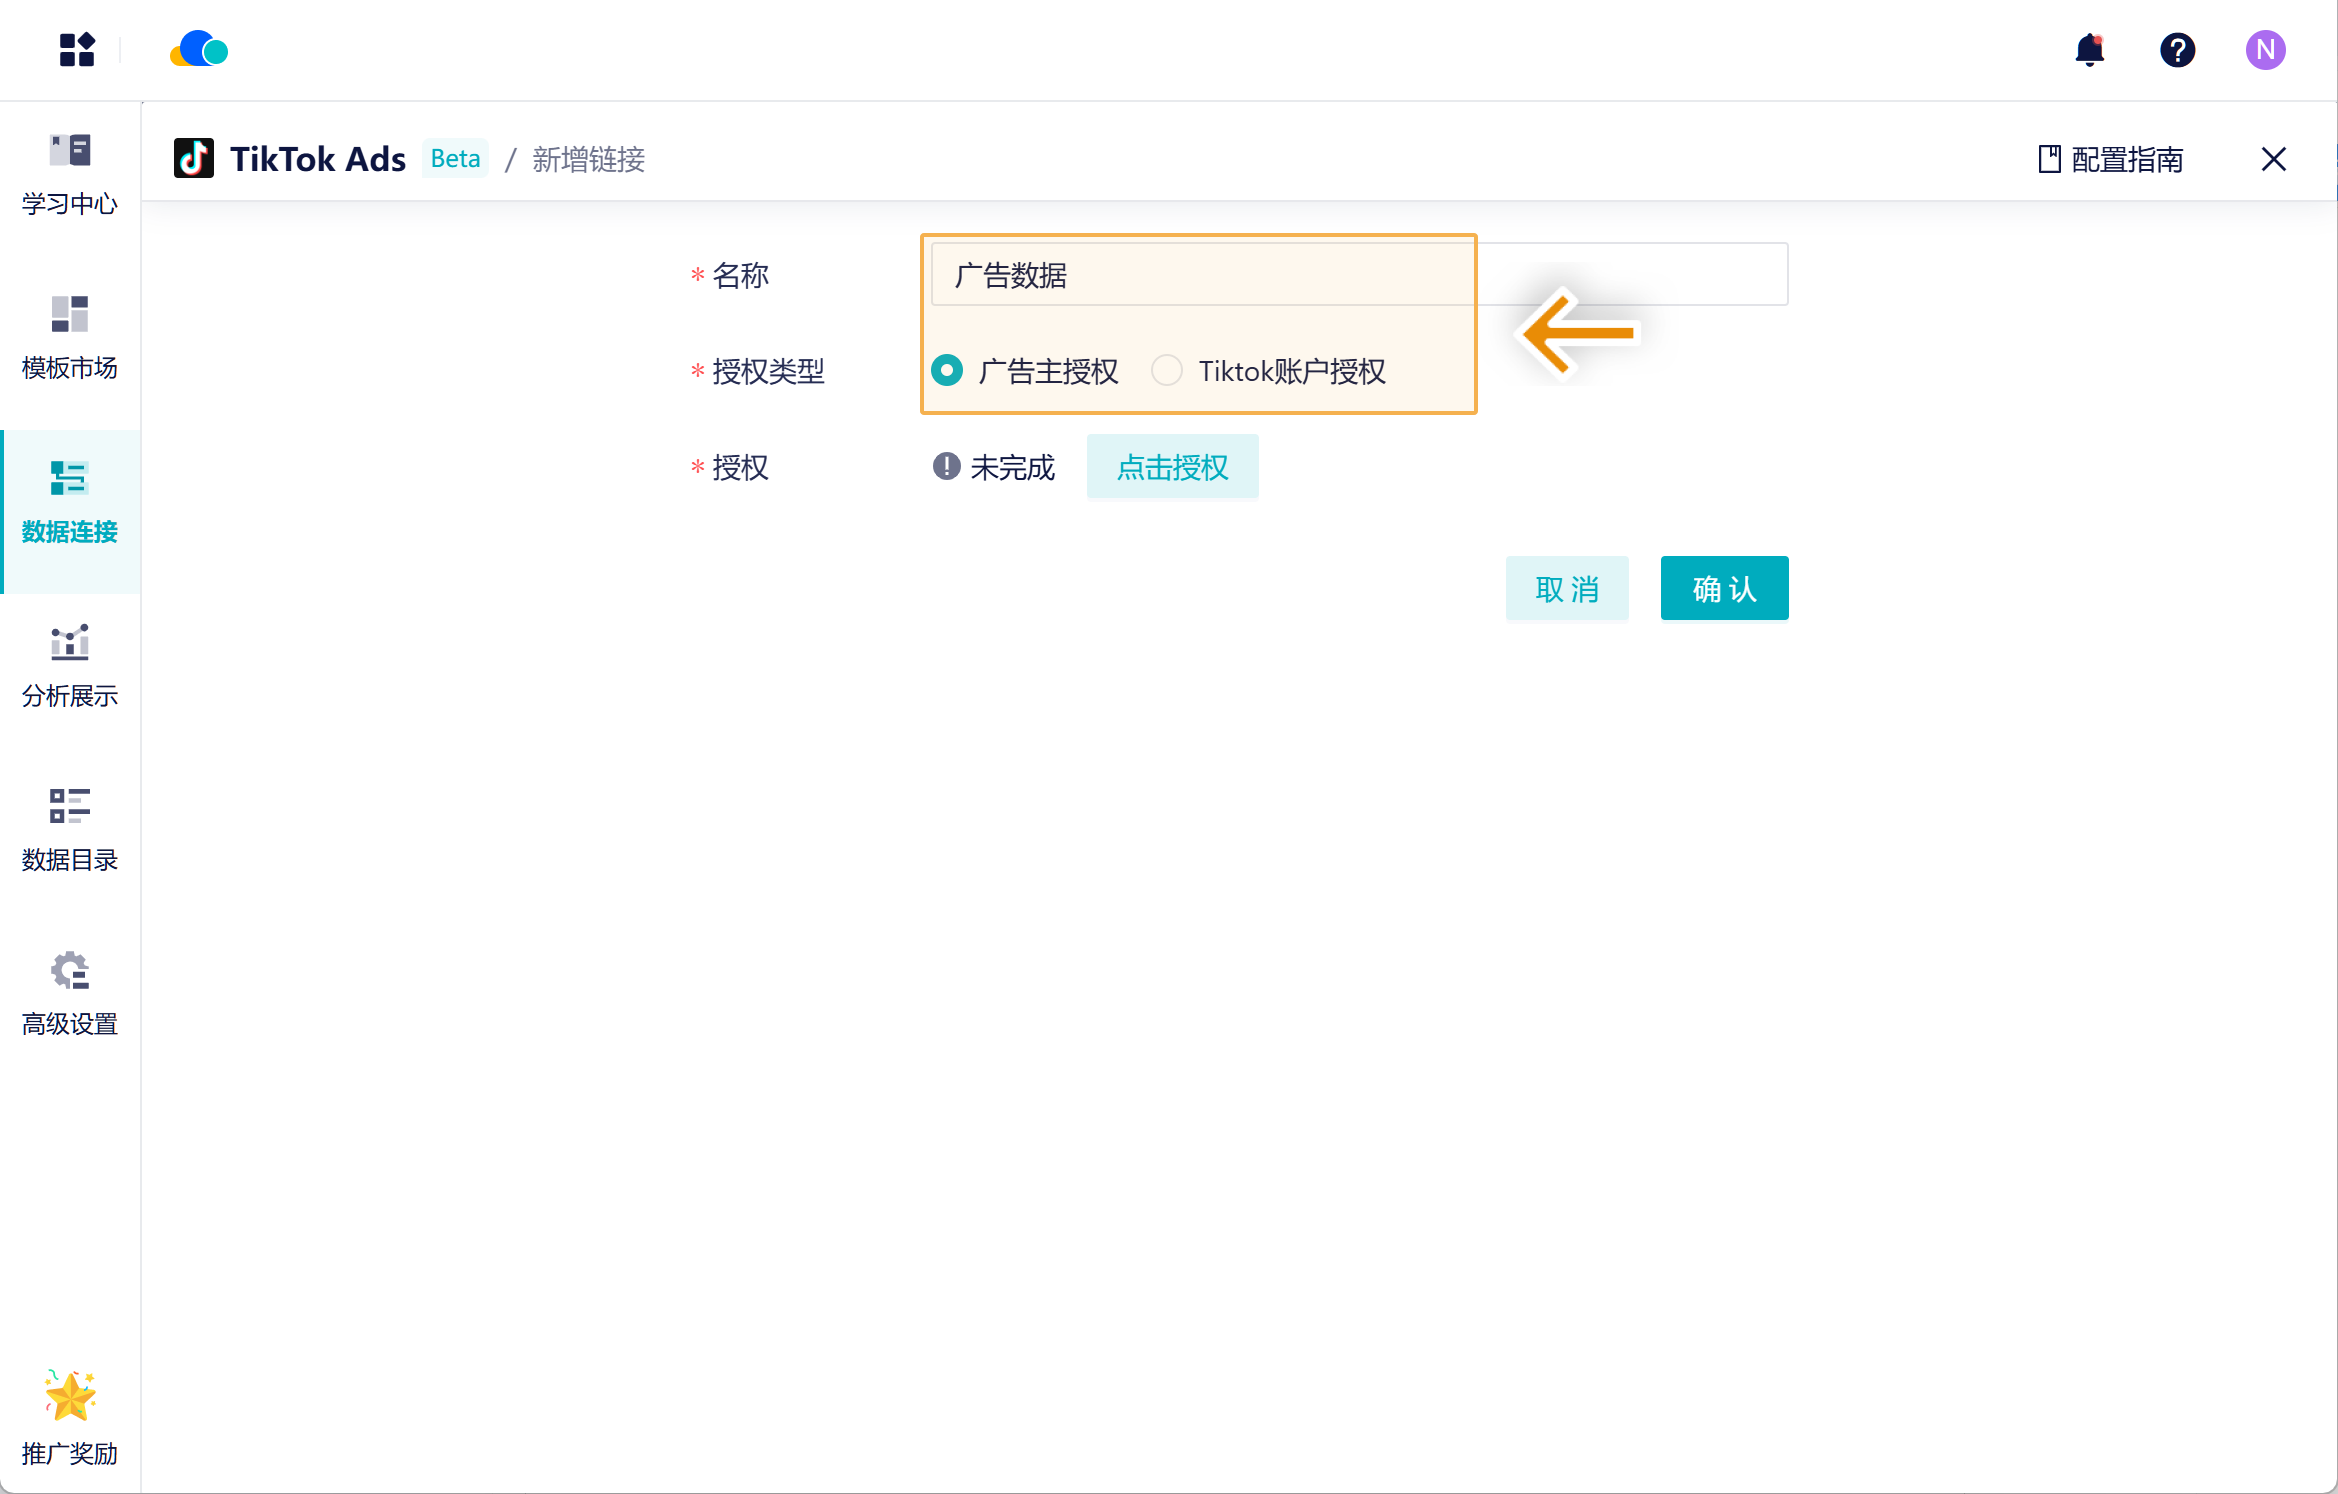Select the Tiktok账户授权 radio option
The height and width of the screenshot is (1494, 2338).
(1167, 371)
